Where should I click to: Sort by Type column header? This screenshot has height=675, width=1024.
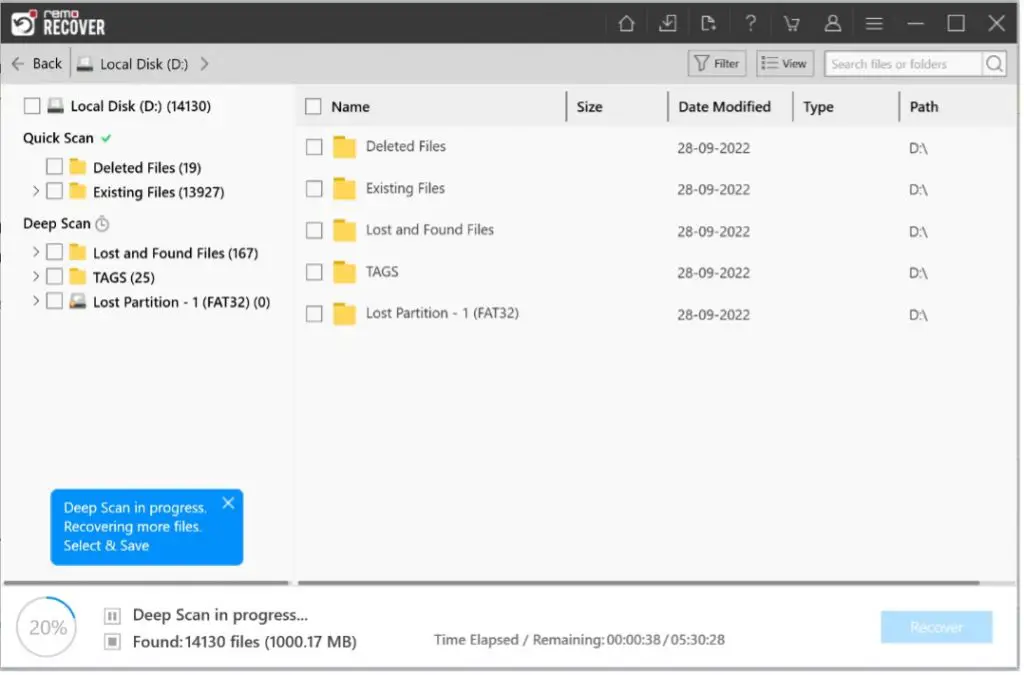coord(820,107)
